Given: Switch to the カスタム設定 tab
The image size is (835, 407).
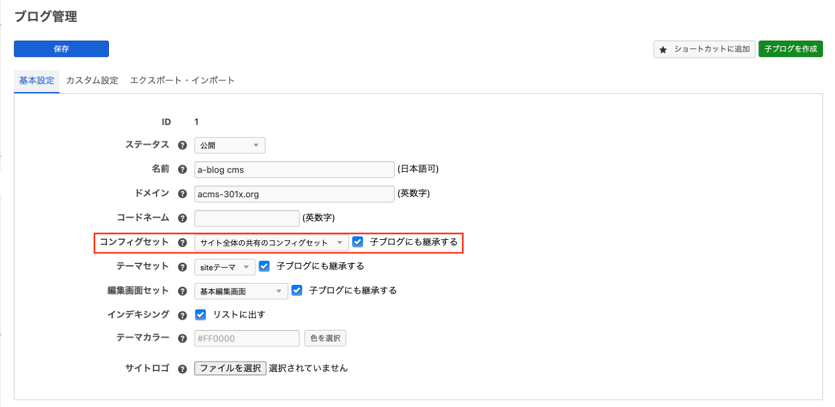Looking at the screenshot, I should [x=92, y=80].
